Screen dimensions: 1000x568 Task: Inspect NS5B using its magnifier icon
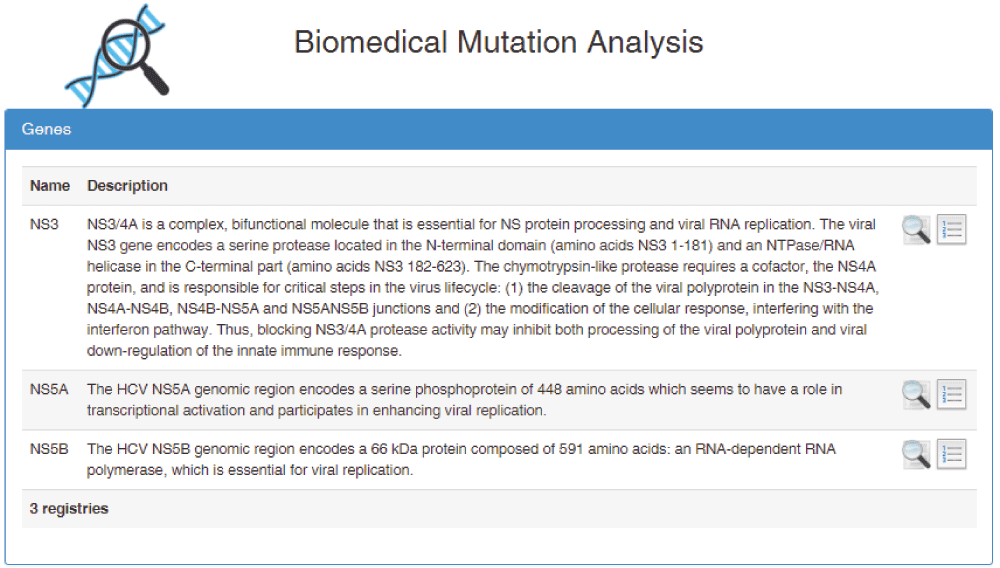(916, 454)
